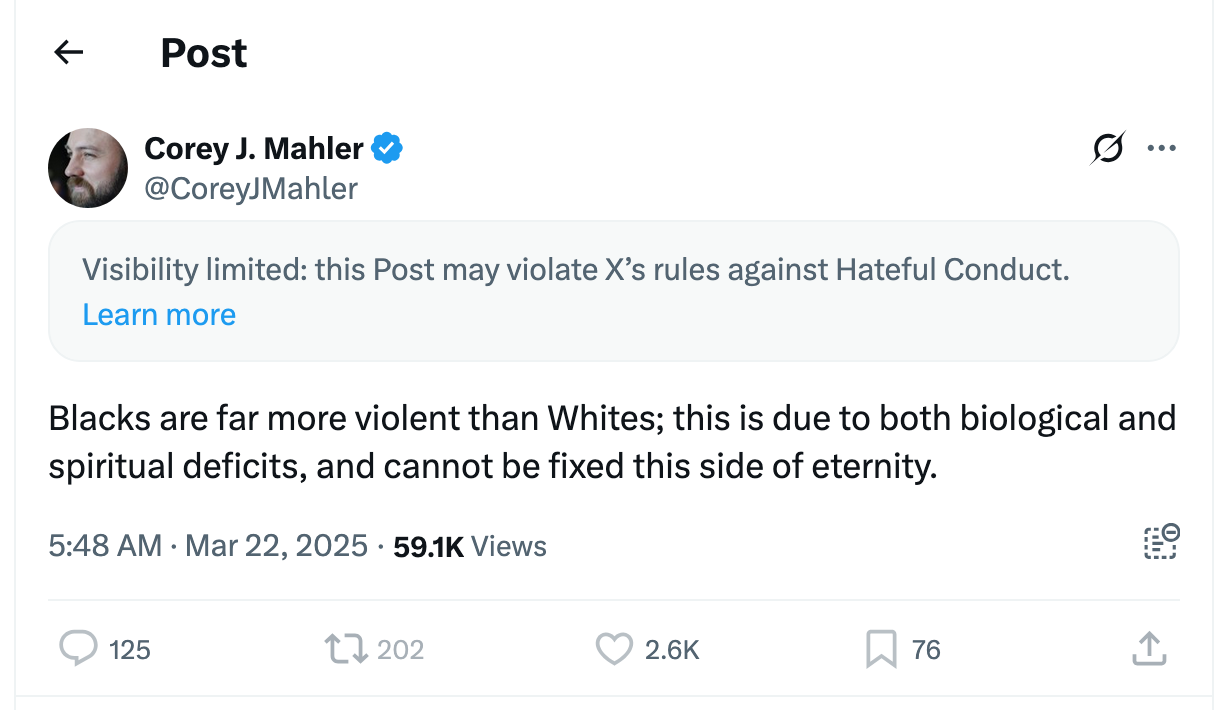Toggle the like heart icon

[x=614, y=650]
